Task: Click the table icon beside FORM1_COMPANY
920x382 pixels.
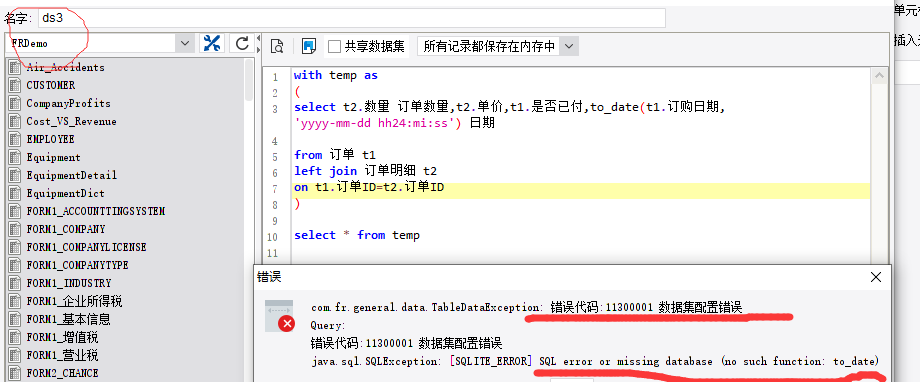Action: 15,229
